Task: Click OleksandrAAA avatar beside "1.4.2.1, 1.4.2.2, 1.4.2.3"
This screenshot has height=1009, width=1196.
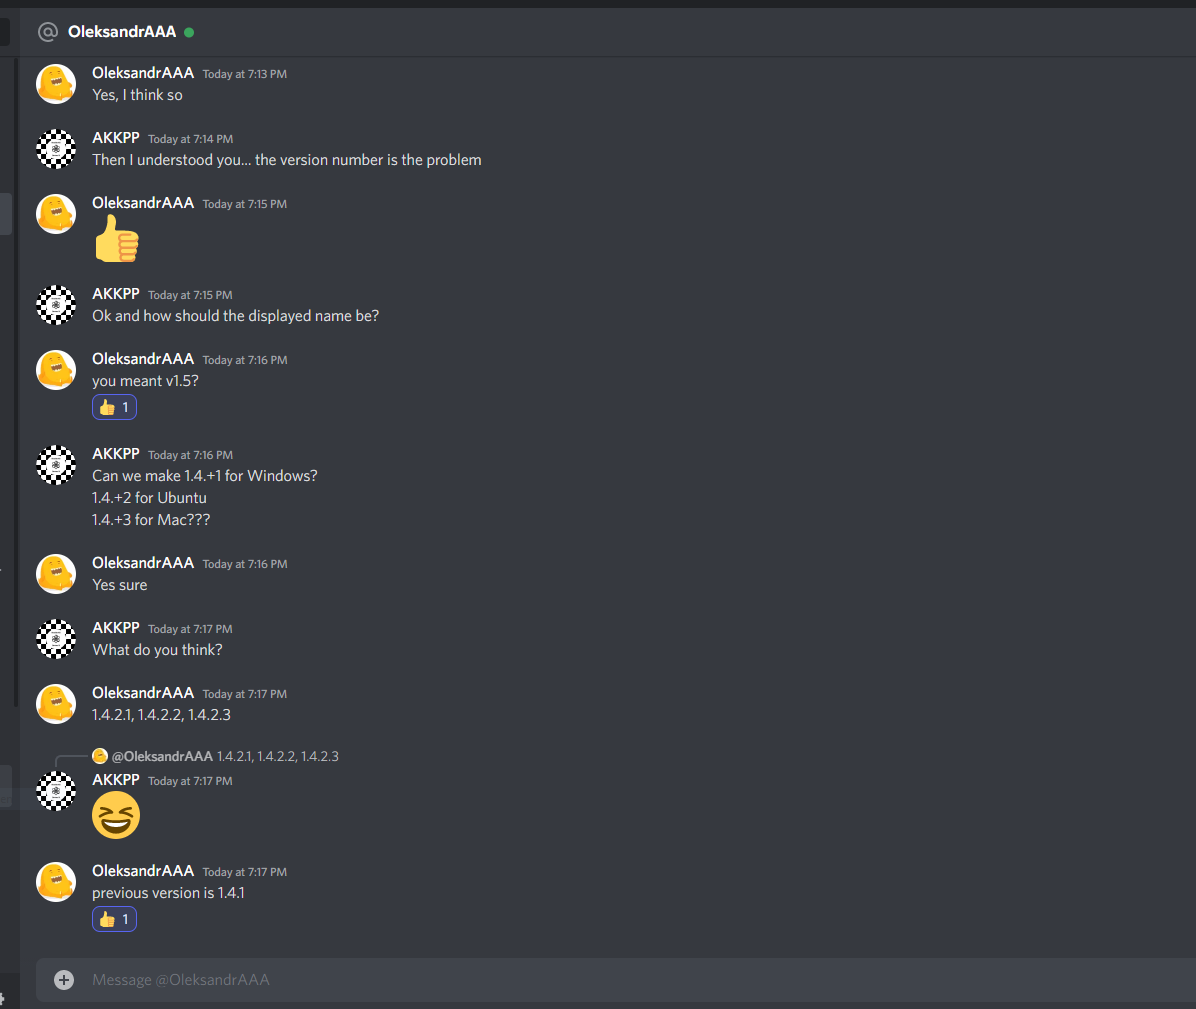Action: [56, 704]
